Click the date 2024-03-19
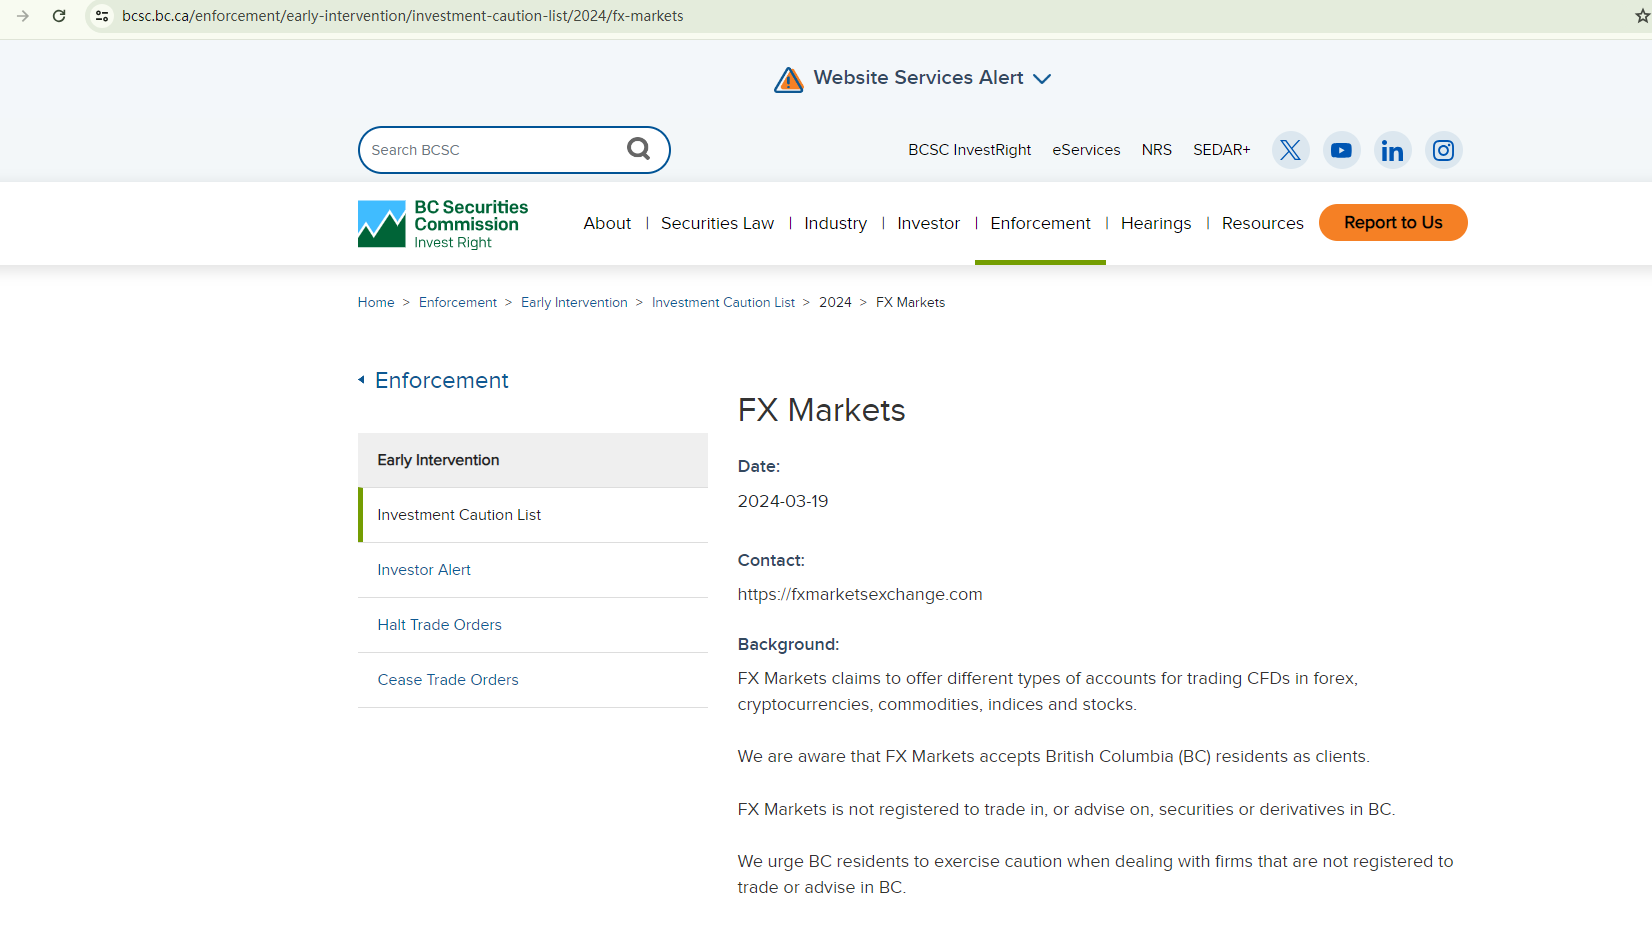The height and width of the screenshot is (926, 1652). 783,501
